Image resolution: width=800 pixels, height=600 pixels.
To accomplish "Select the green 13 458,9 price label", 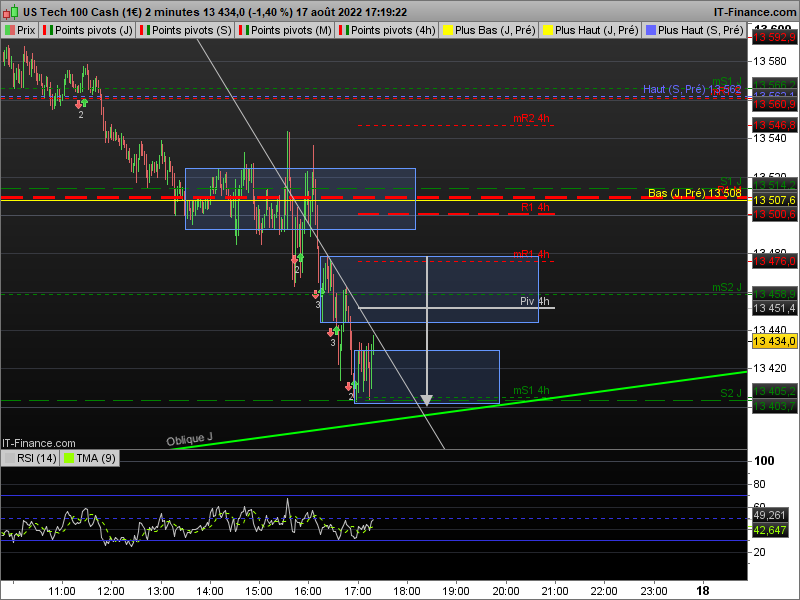I will tap(774, 294).
